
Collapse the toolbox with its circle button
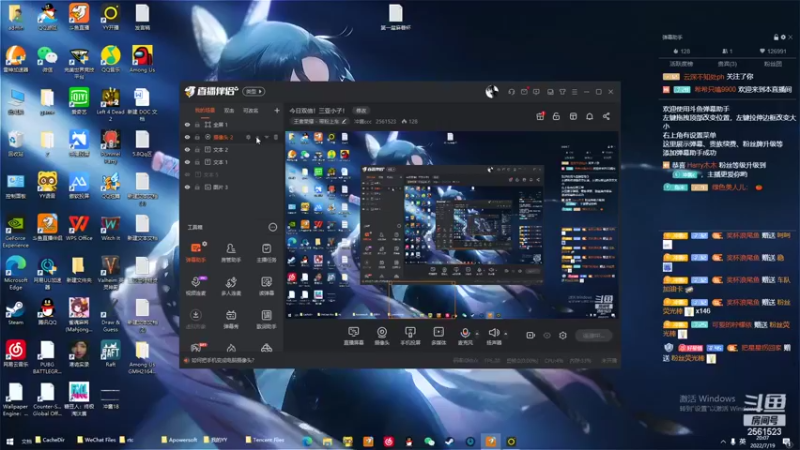coord(273,227)
